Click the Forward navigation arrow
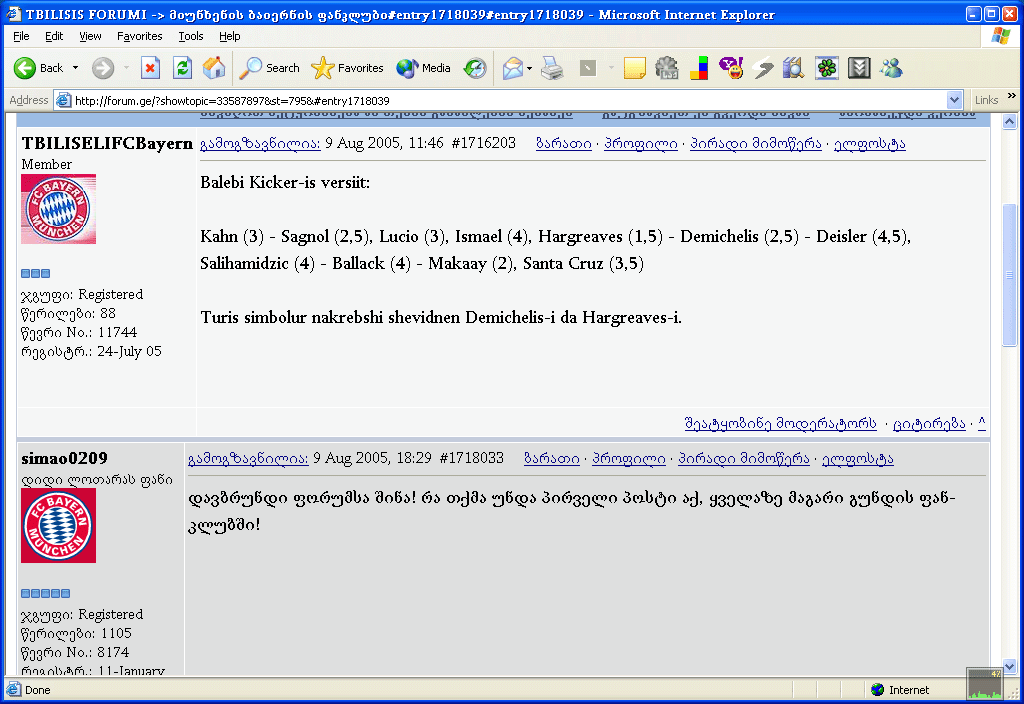1024x704 pixels. [x=103, y=68]
